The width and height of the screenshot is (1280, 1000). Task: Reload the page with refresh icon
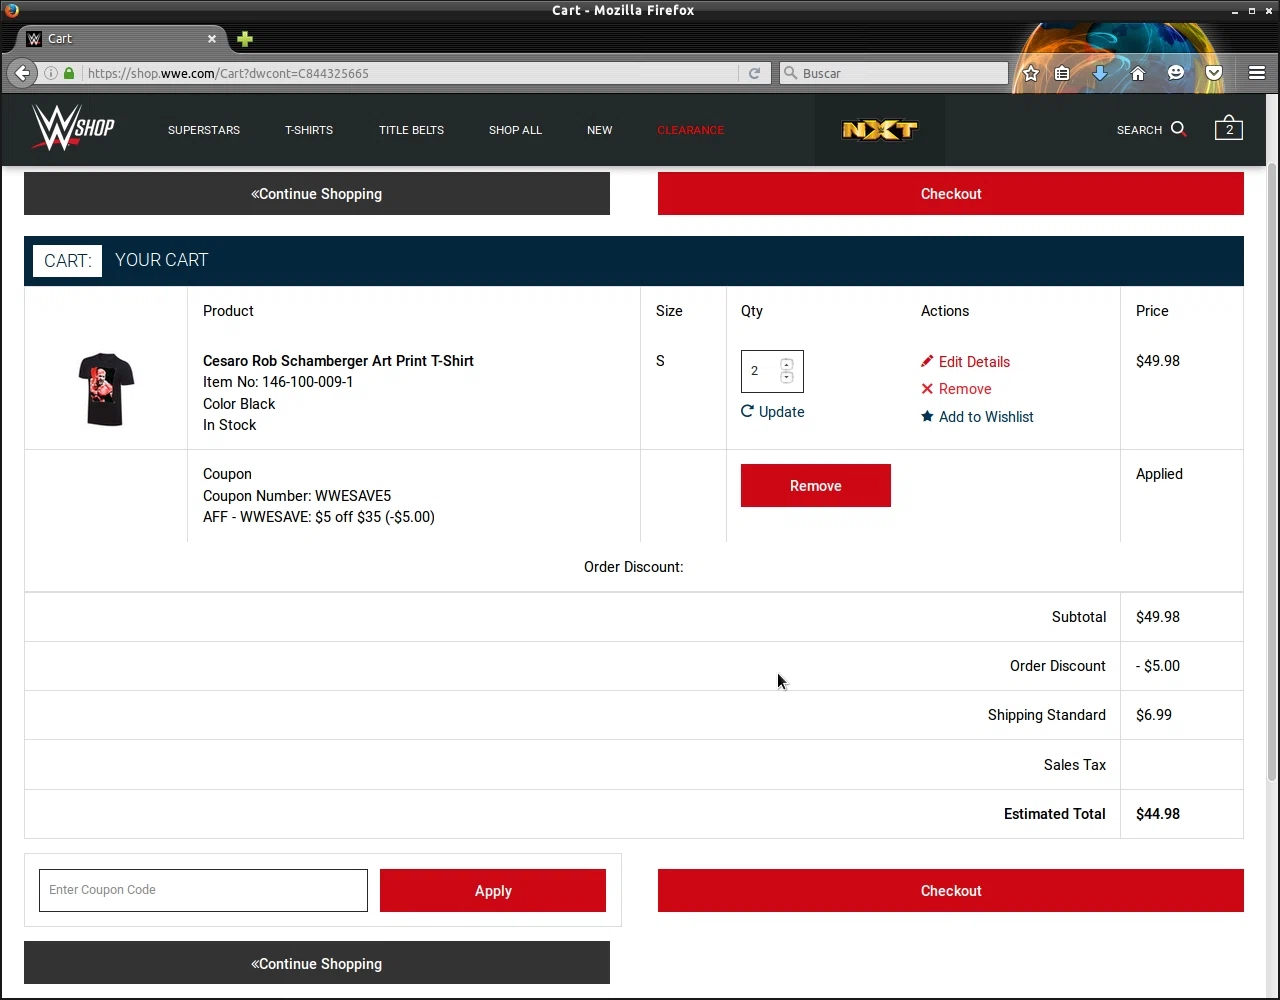click(755, 73)
